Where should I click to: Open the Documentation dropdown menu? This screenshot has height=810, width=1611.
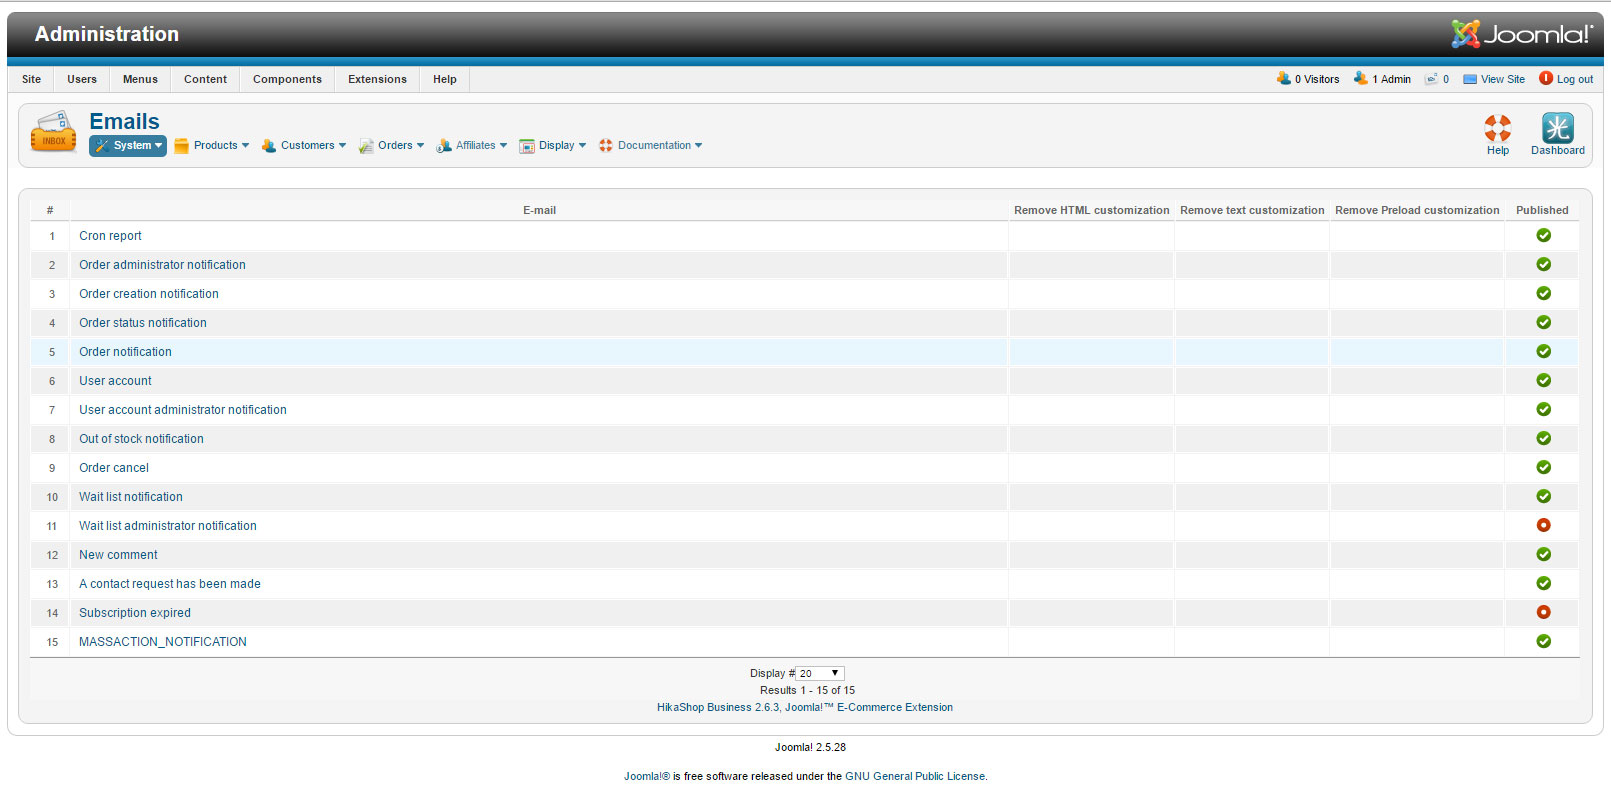pyautogui.click(x=651, y=146)
